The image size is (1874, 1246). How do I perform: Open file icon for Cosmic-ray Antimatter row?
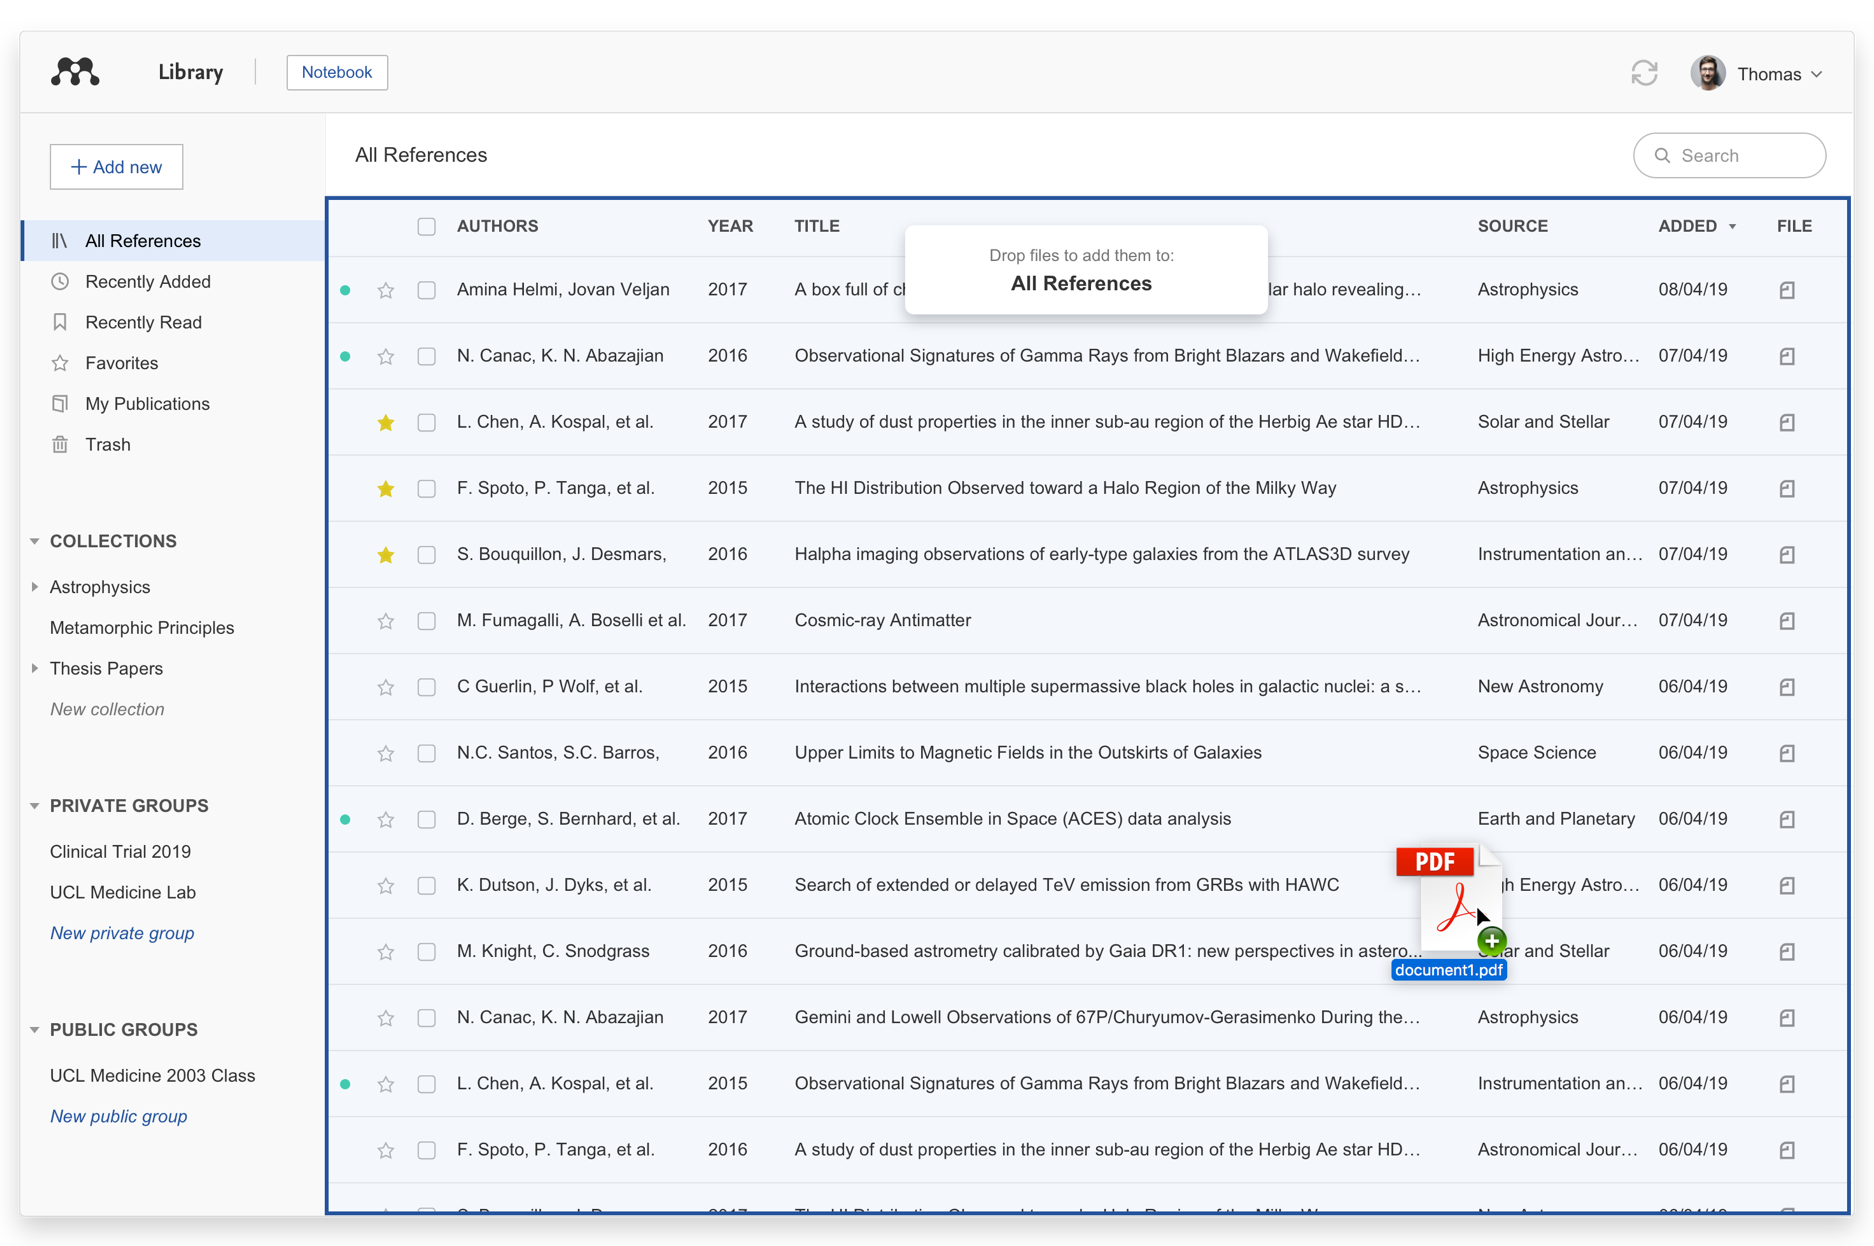[1786, 621]
